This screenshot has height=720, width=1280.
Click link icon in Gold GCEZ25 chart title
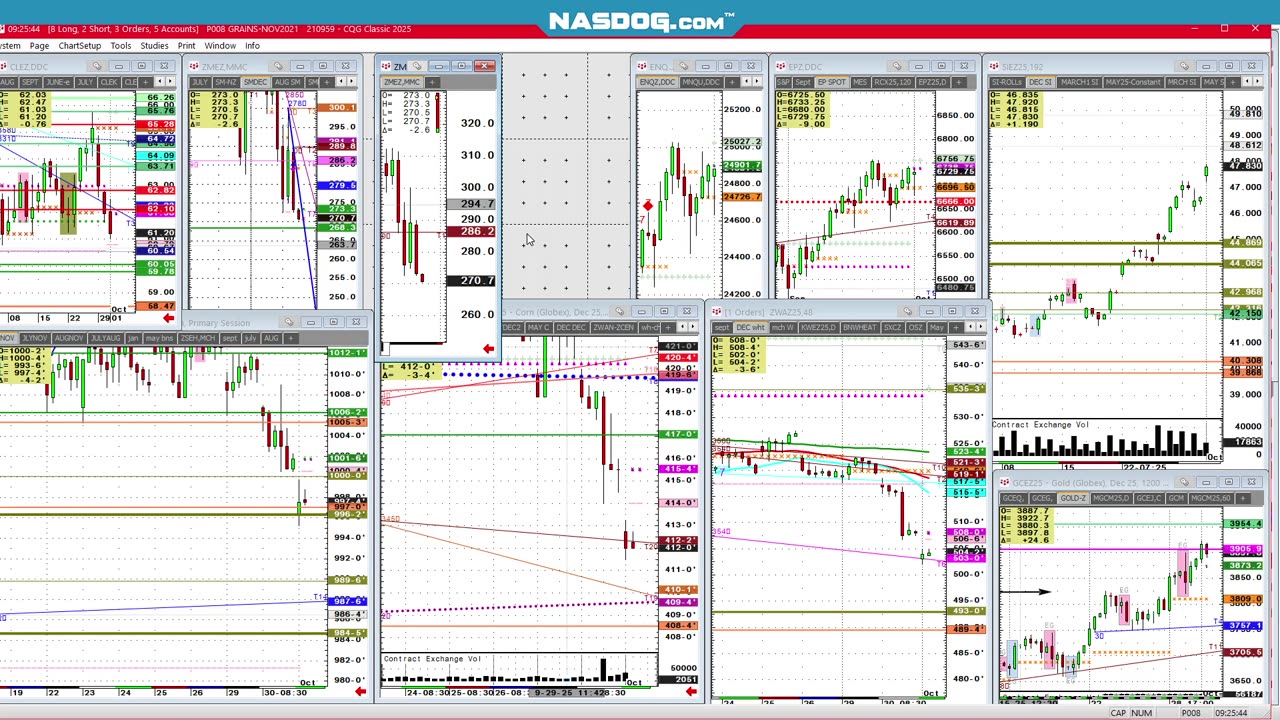(x=1185, y=482)
